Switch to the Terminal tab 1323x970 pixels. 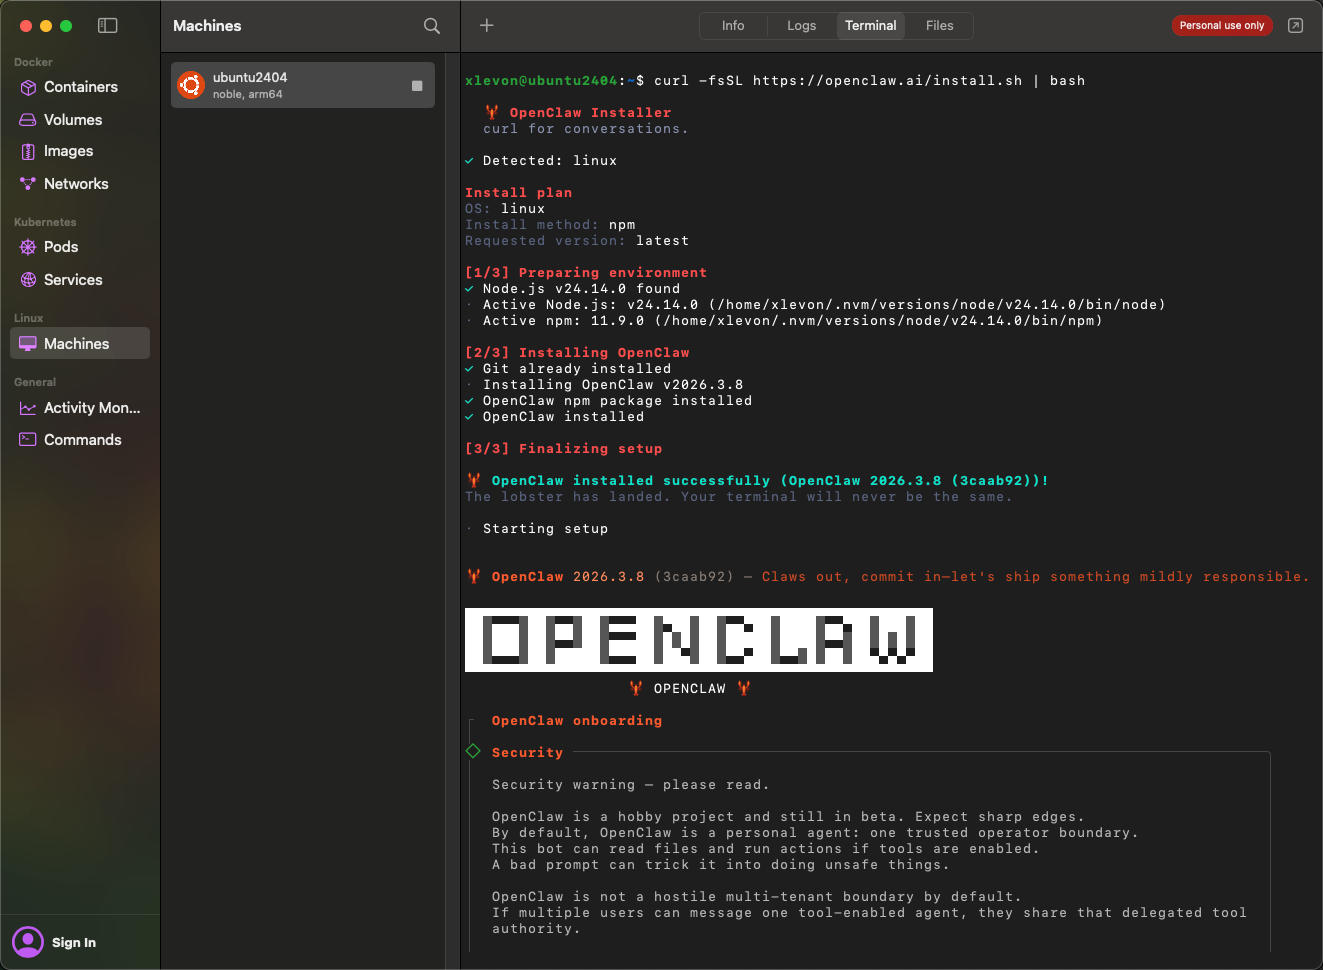pyautogui.click(x=870, y=26)
